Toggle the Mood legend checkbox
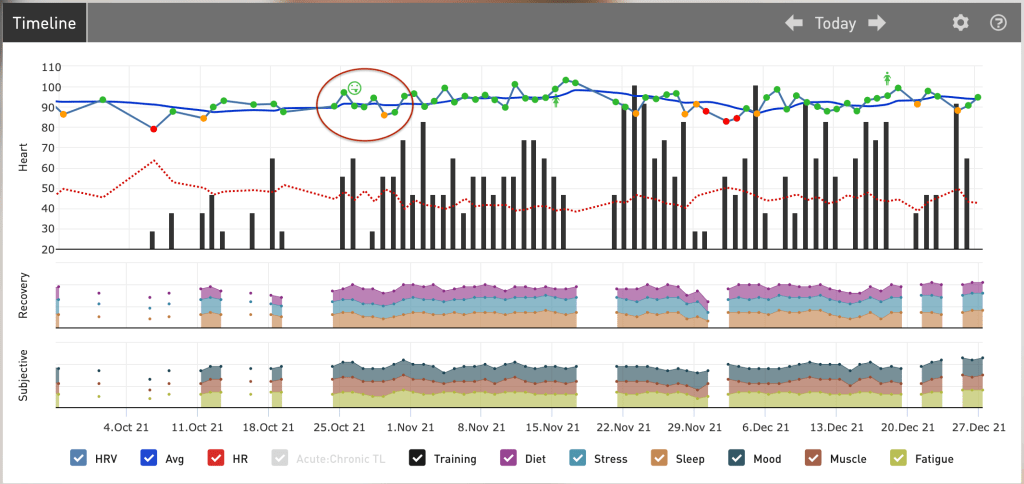This screenshot has width=1024, height=484. (x=739, y=459)
